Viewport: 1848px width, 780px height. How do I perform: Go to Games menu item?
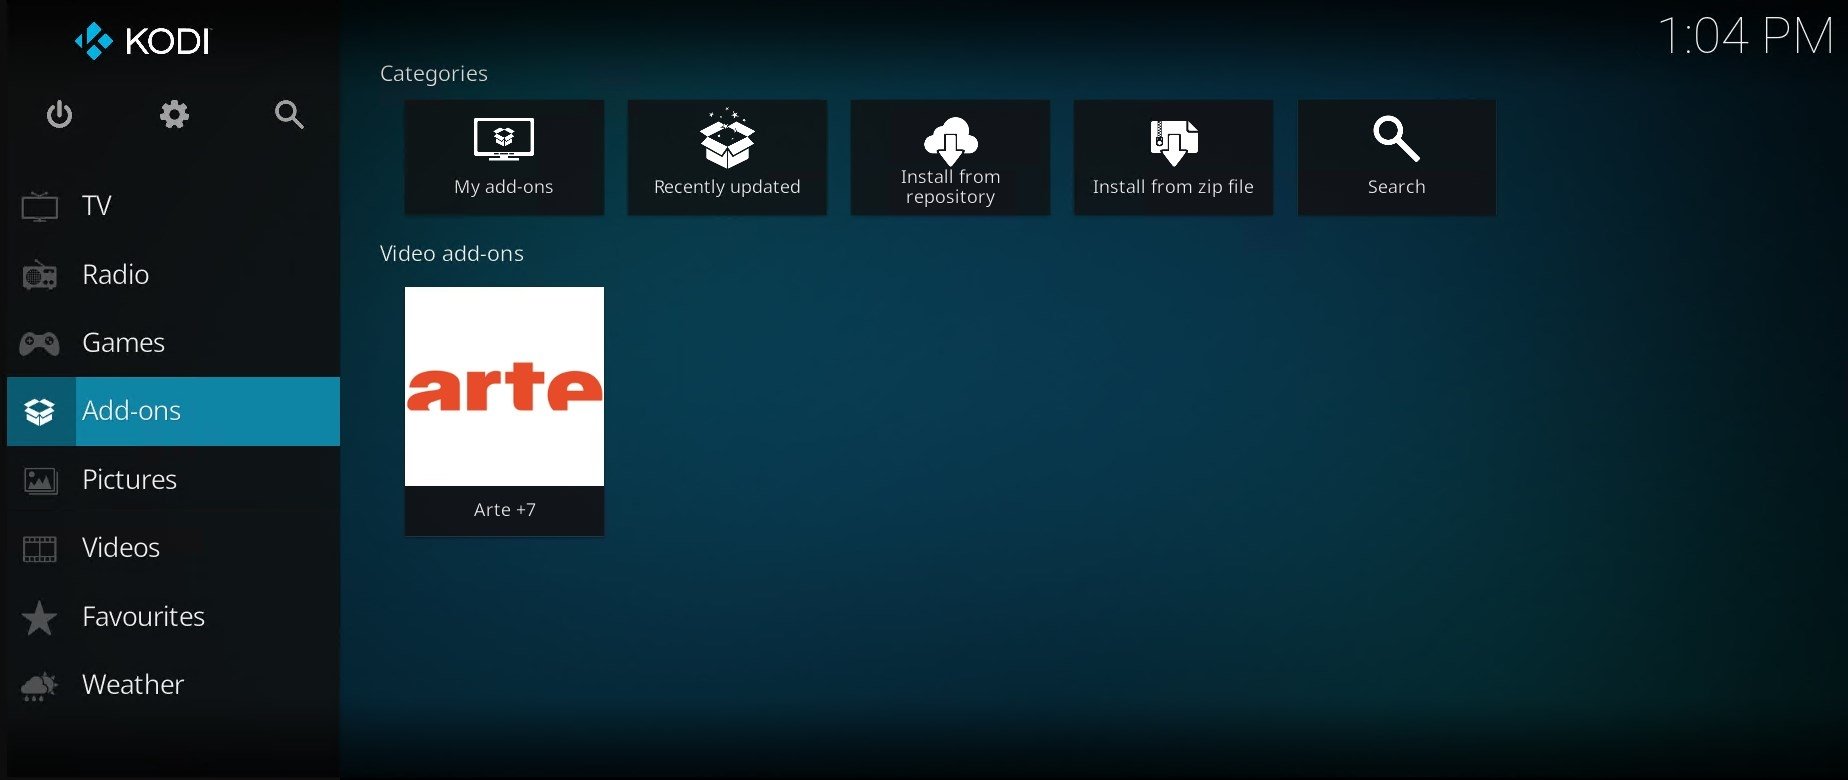tap(173, 343)
